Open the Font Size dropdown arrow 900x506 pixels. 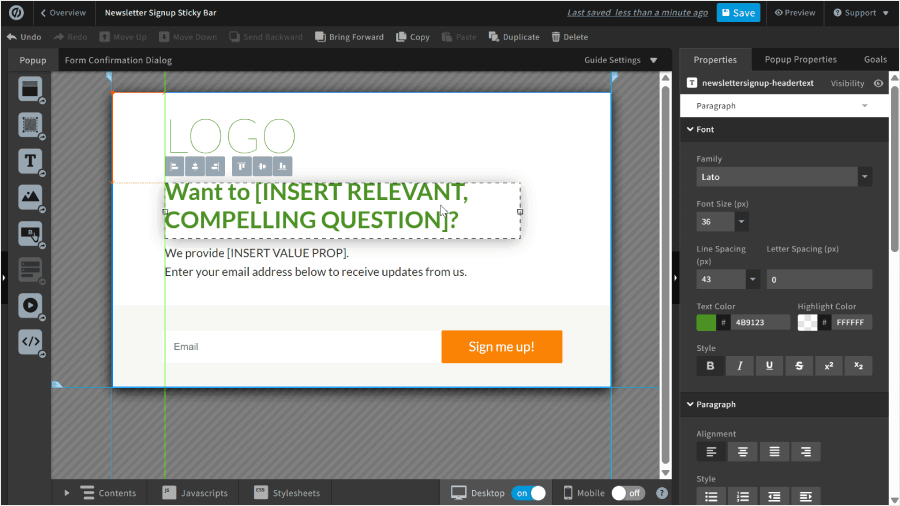pyautogui.click(x=742, y=221)
